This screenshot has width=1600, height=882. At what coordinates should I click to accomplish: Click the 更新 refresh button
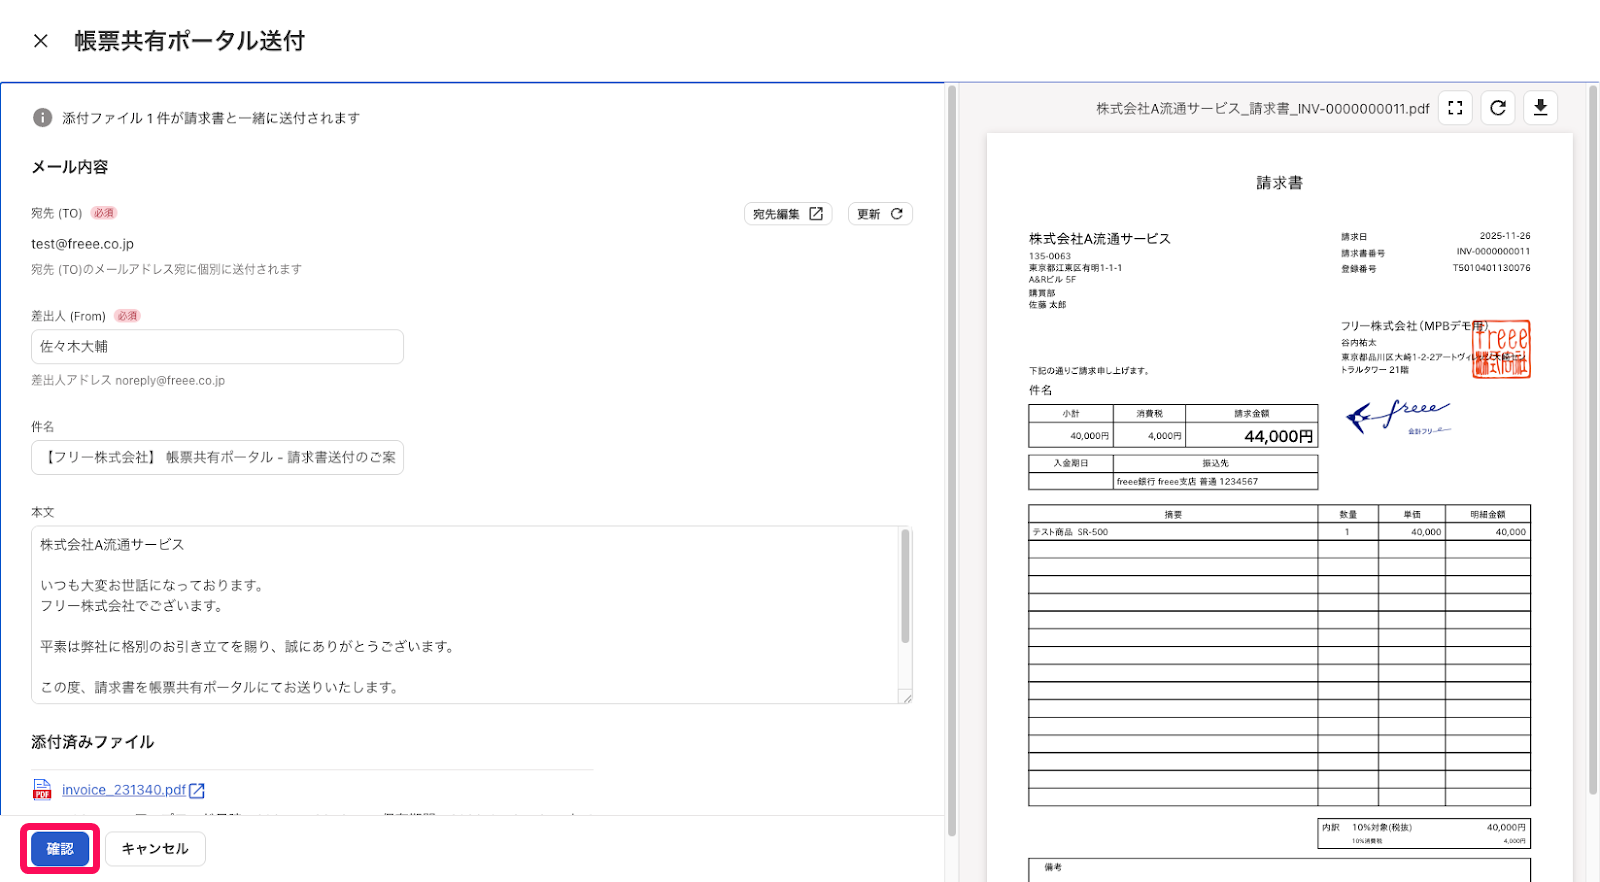coord(880,214)
